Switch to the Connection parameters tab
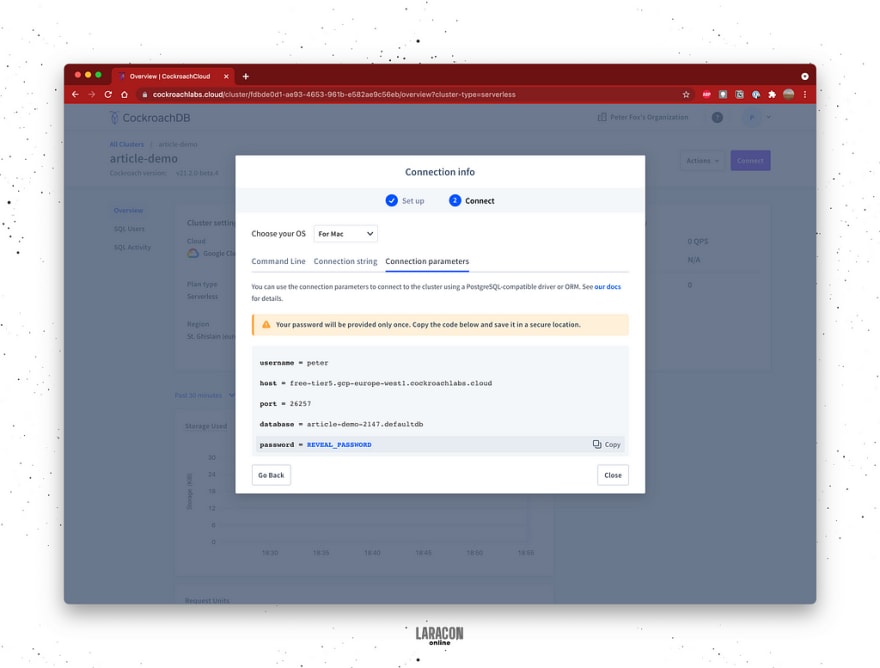Image resolution: width=880 pixels, height=668 pixels. 427,261
